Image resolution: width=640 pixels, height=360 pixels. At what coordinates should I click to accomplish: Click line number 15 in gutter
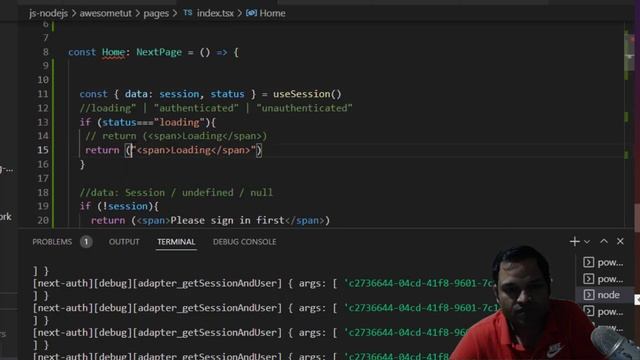43,150
